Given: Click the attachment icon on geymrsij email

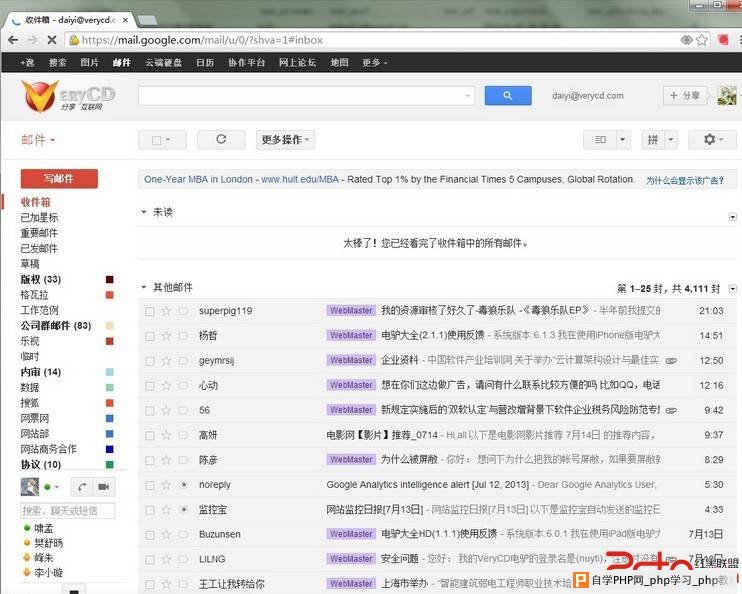Looking at the screenshot, I should (x=671, y=361).
